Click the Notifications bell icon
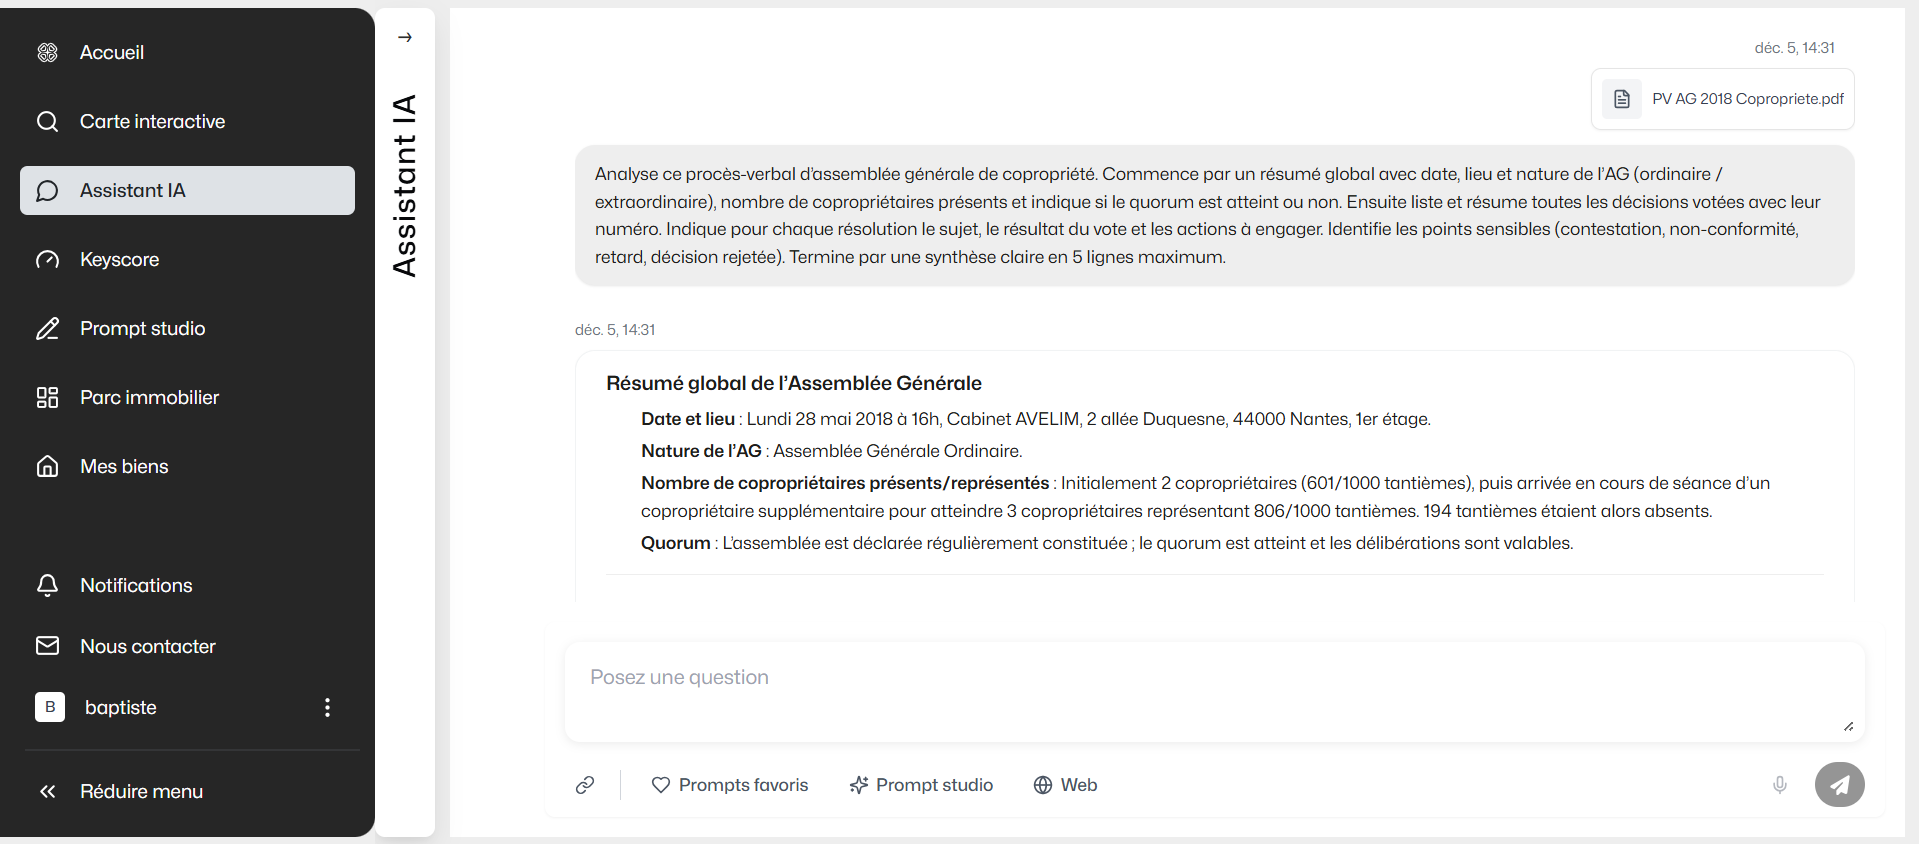Viewport: 1919px width, 844px height. pyautogui.click(x=47, y=585)
